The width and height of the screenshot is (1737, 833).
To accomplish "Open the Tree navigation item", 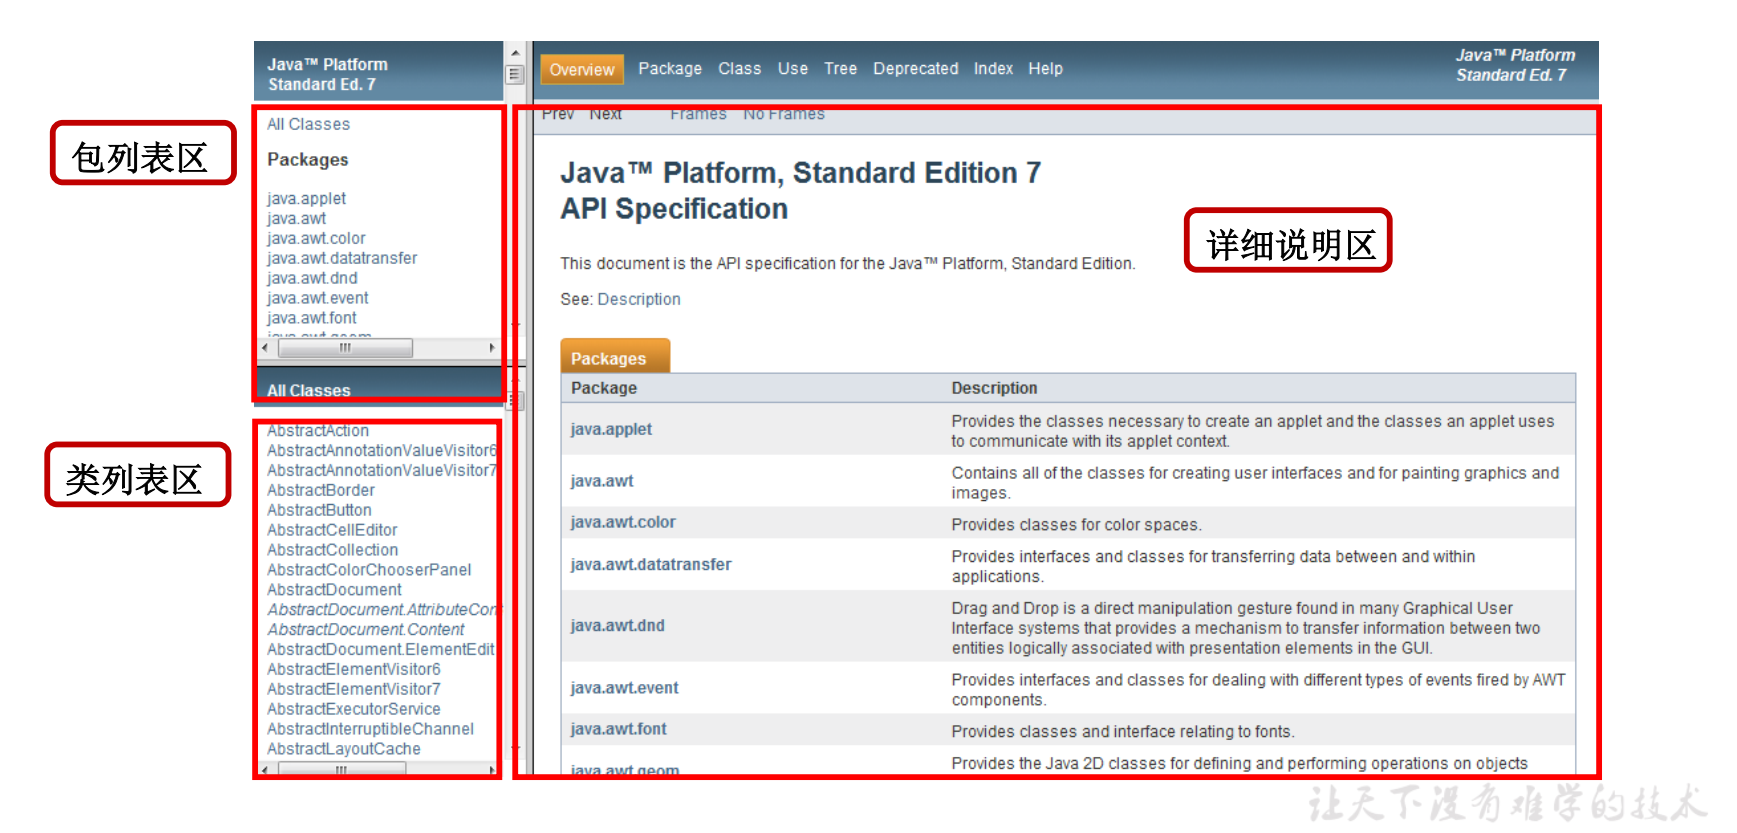I will pos(840,69).
